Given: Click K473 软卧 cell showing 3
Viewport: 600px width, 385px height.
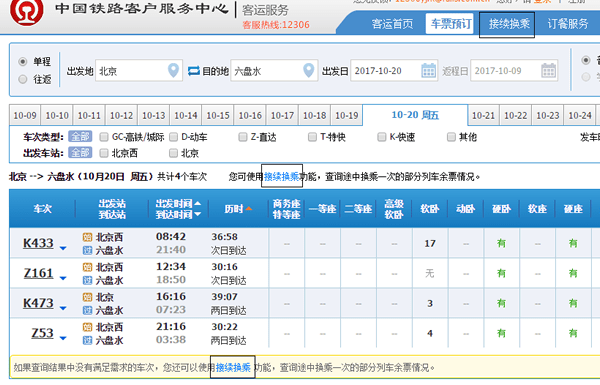Looking at the screenshot, I should pos(430,303).
